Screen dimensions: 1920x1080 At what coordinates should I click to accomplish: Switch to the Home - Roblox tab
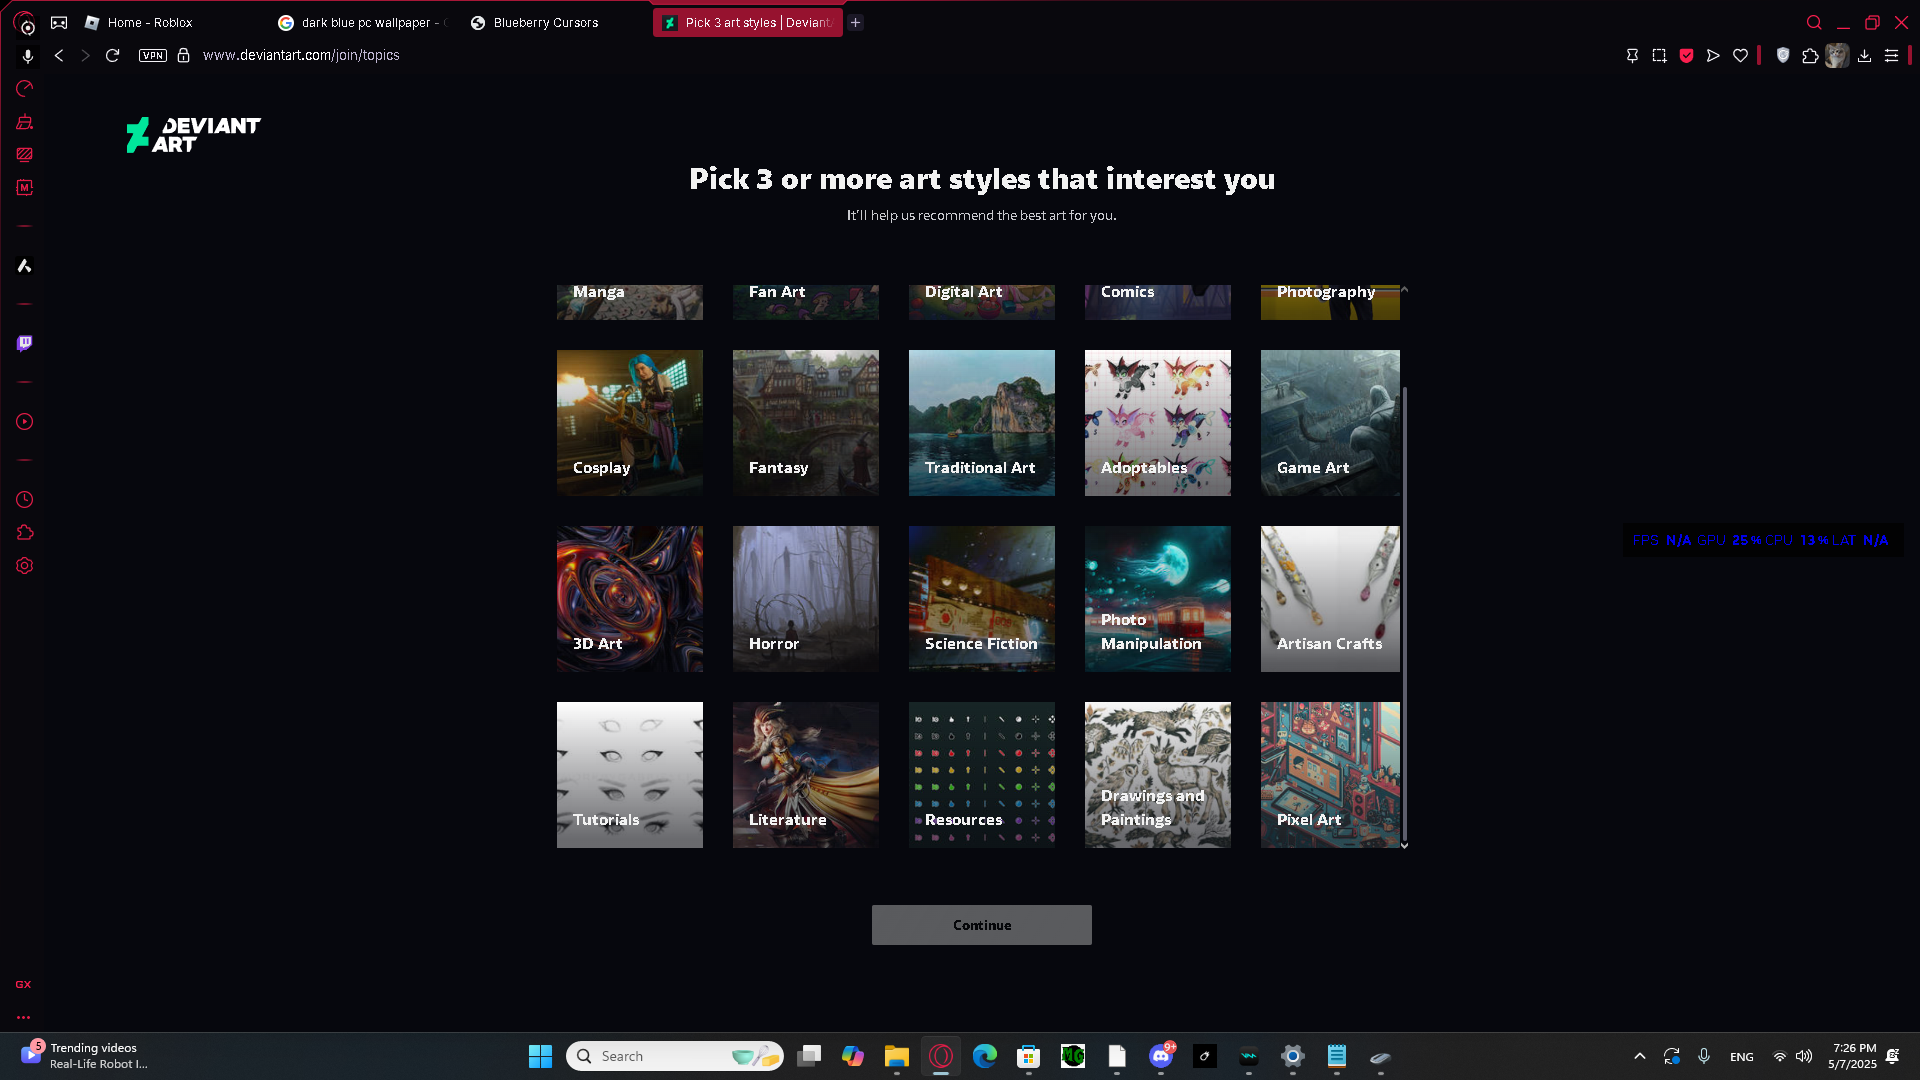pos(150,22)
